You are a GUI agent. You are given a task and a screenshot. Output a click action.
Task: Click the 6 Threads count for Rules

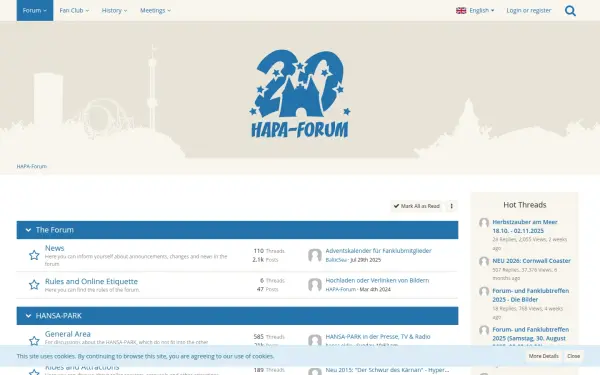(272, 280)
